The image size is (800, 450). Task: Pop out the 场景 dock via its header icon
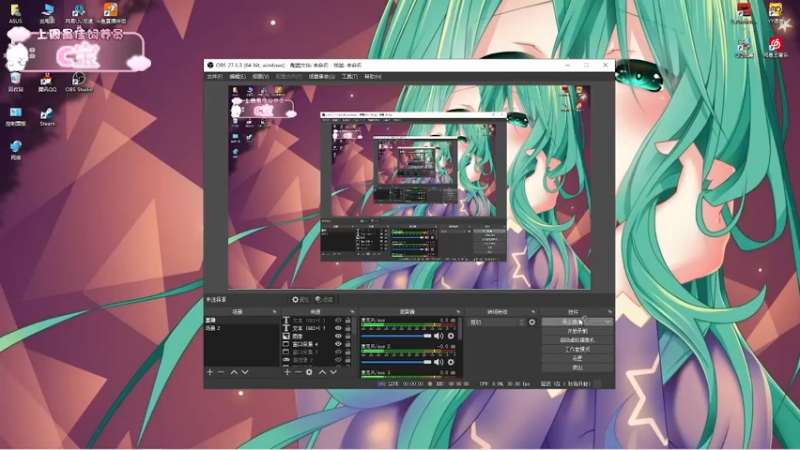click(x=274, y=312)
